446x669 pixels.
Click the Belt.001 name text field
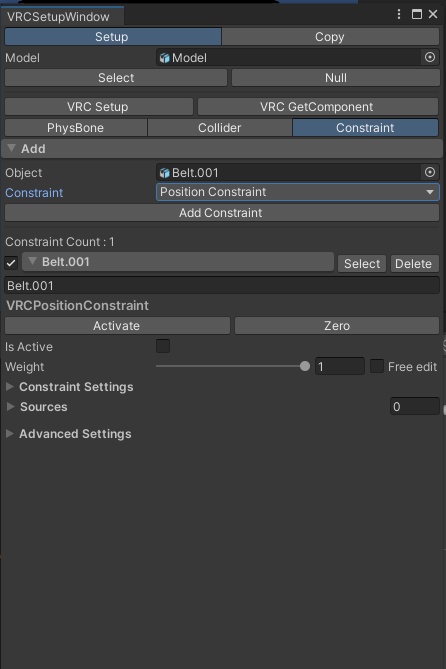coord(222,285)
